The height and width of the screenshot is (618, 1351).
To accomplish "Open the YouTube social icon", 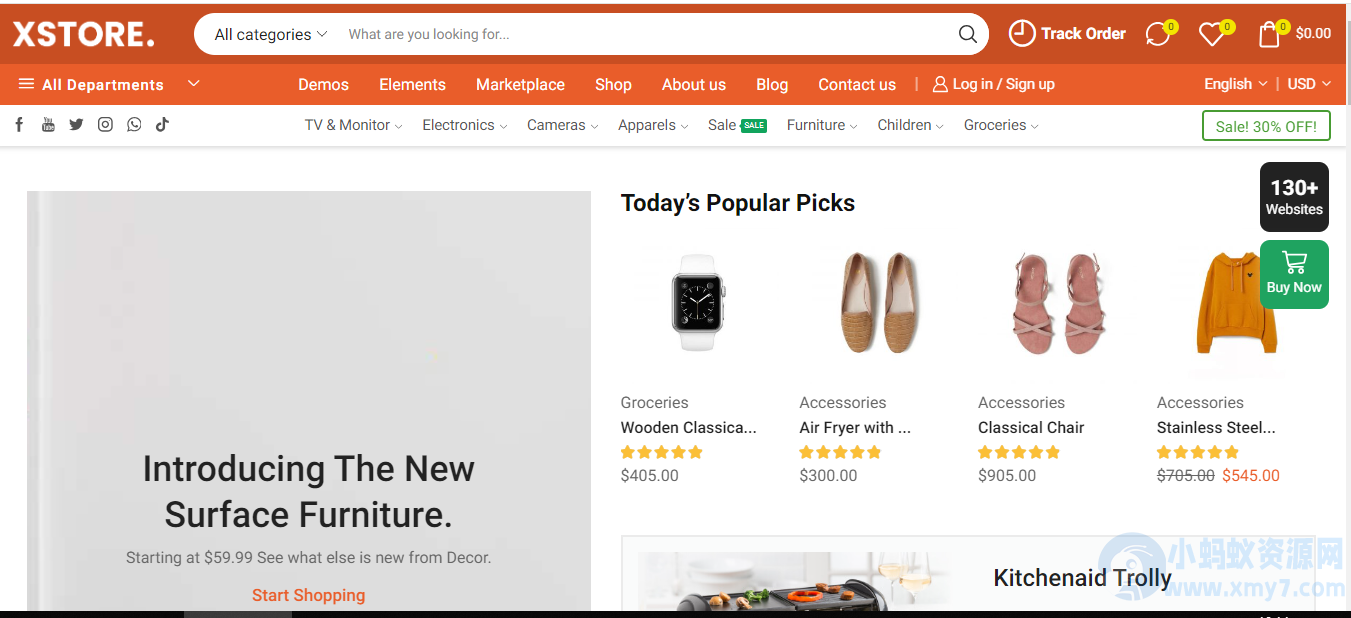I will tap(47, 124).
